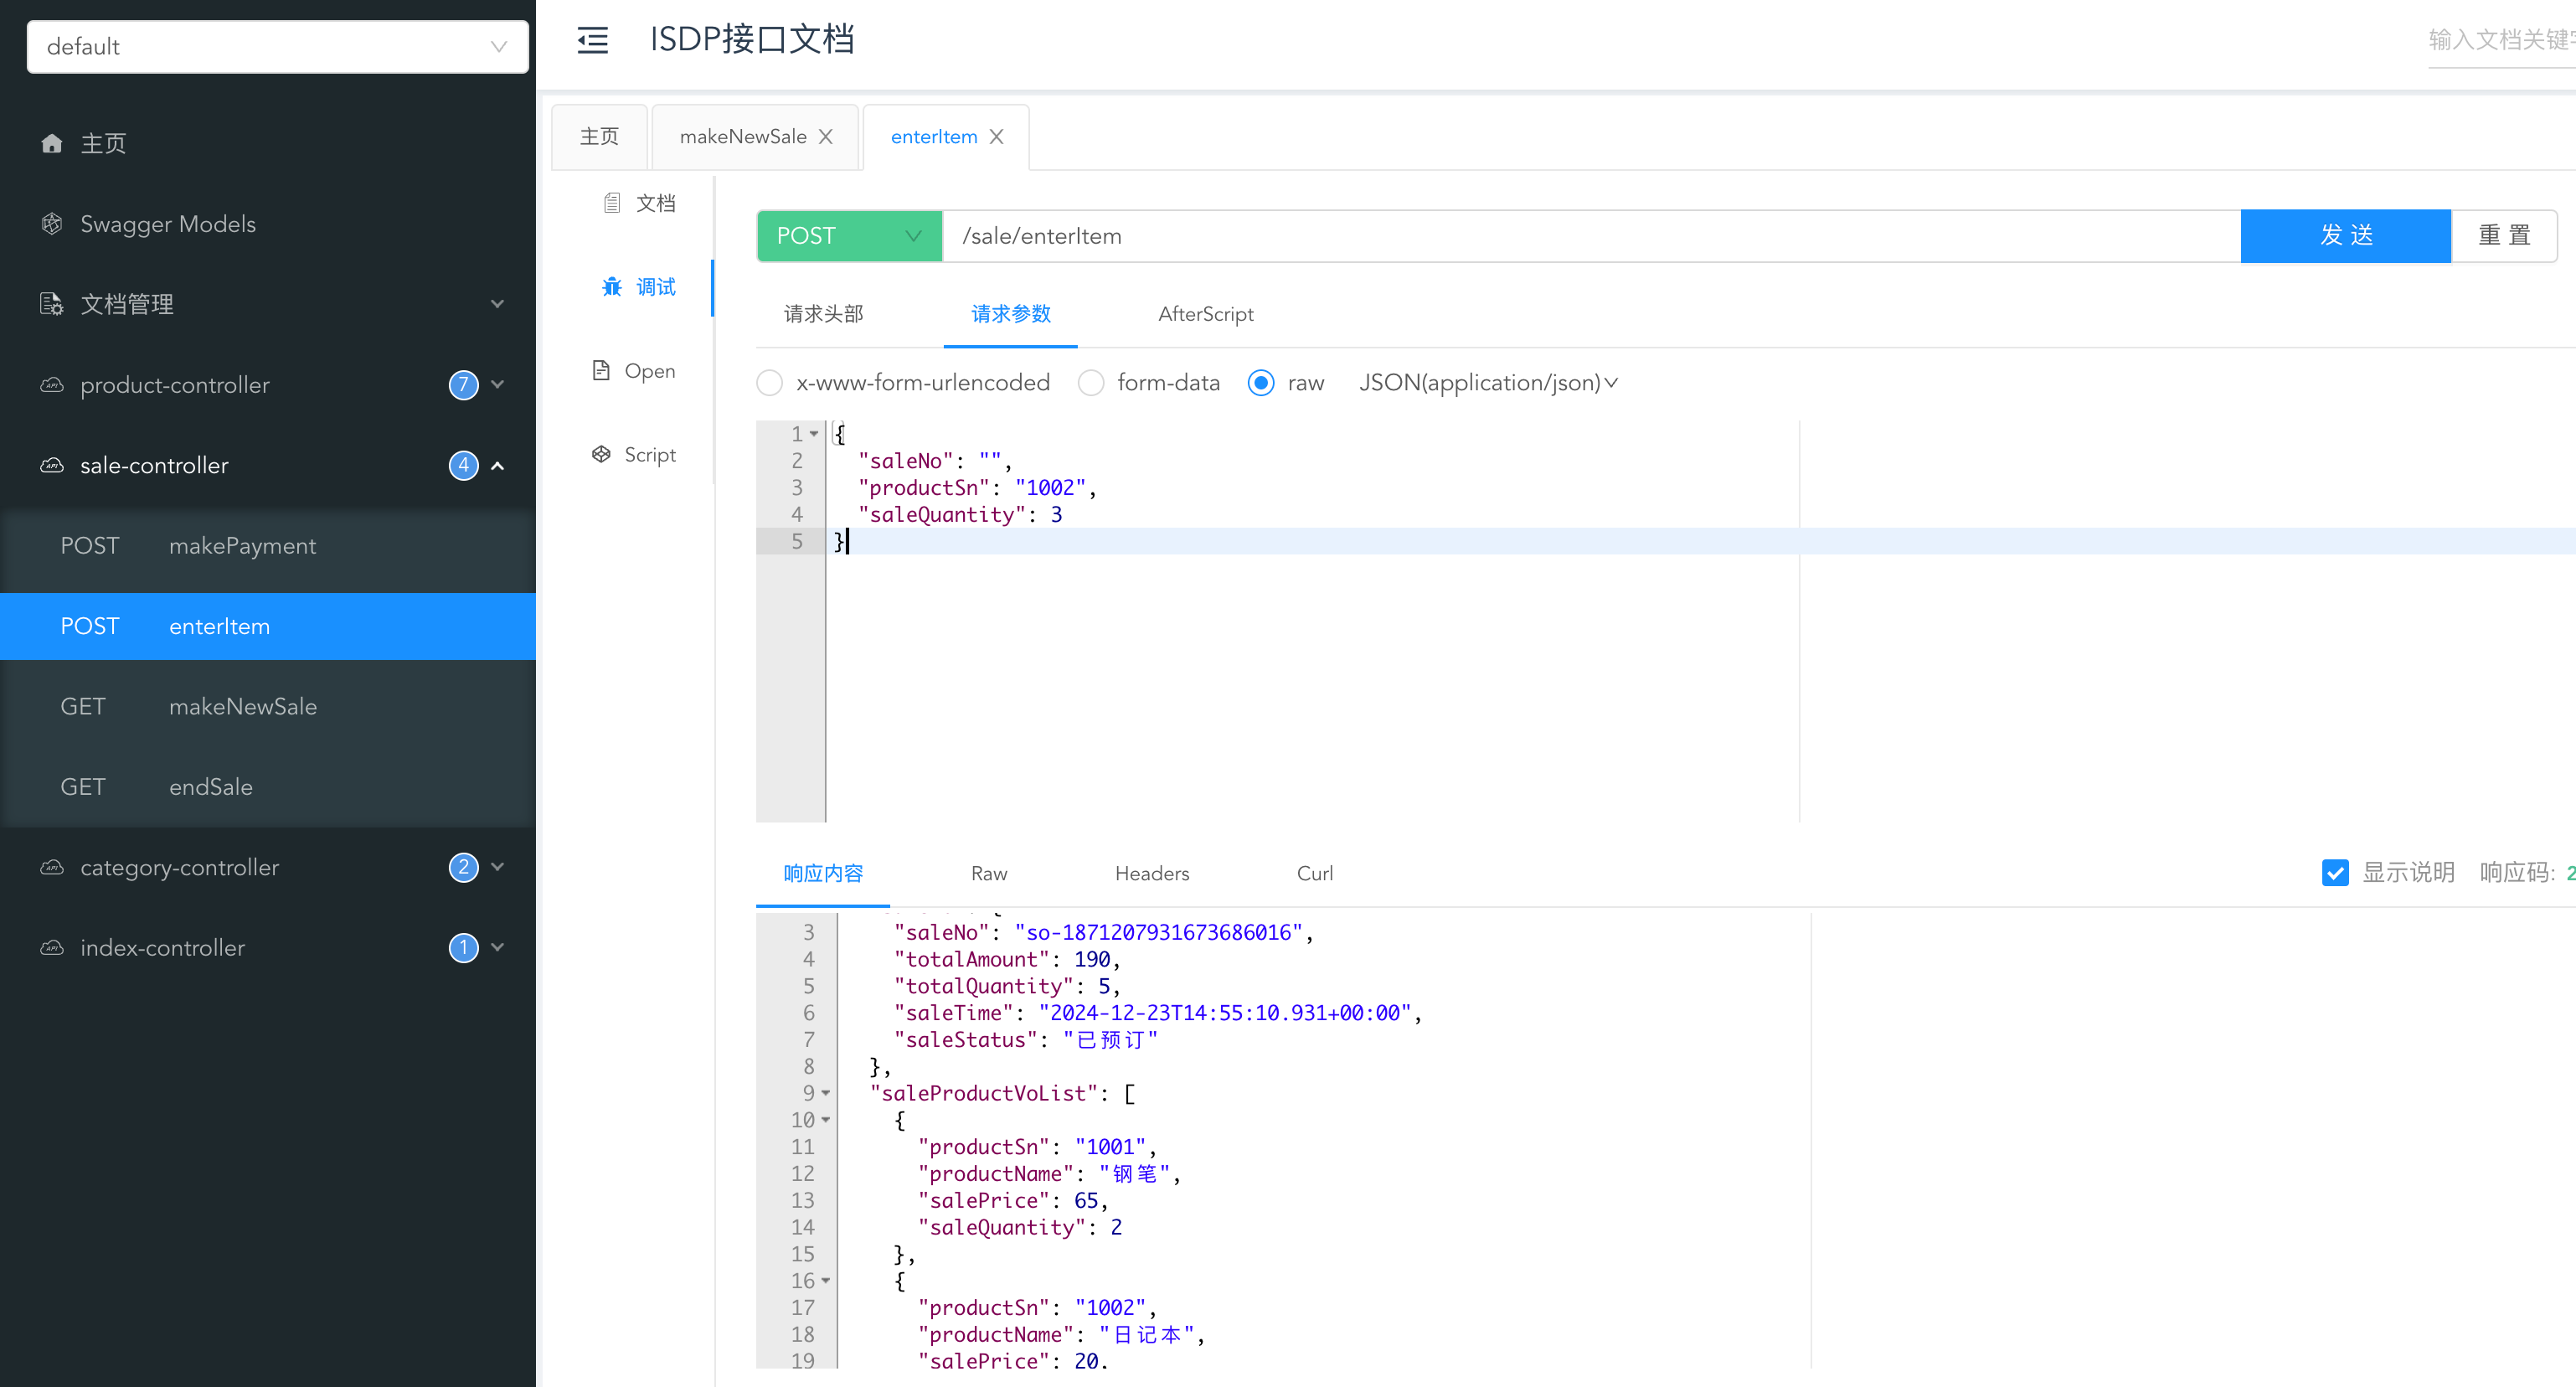Expand 文档管理 menu chevron
Viewport: 2576px width, 1387px height.
497,304
